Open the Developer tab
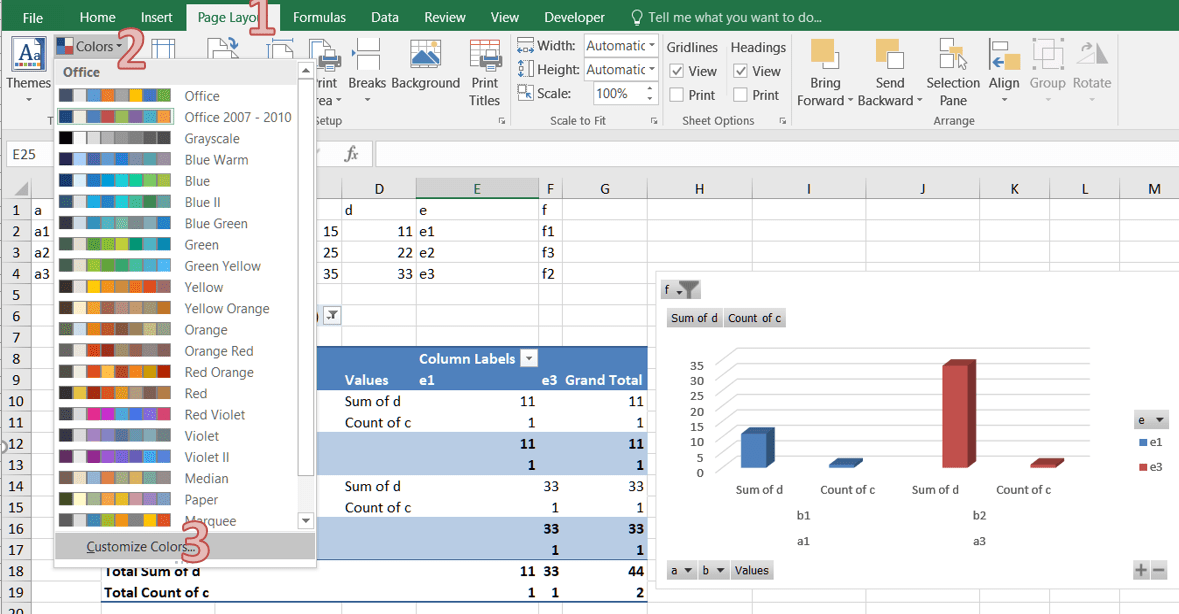 click(x=574, y=16)
